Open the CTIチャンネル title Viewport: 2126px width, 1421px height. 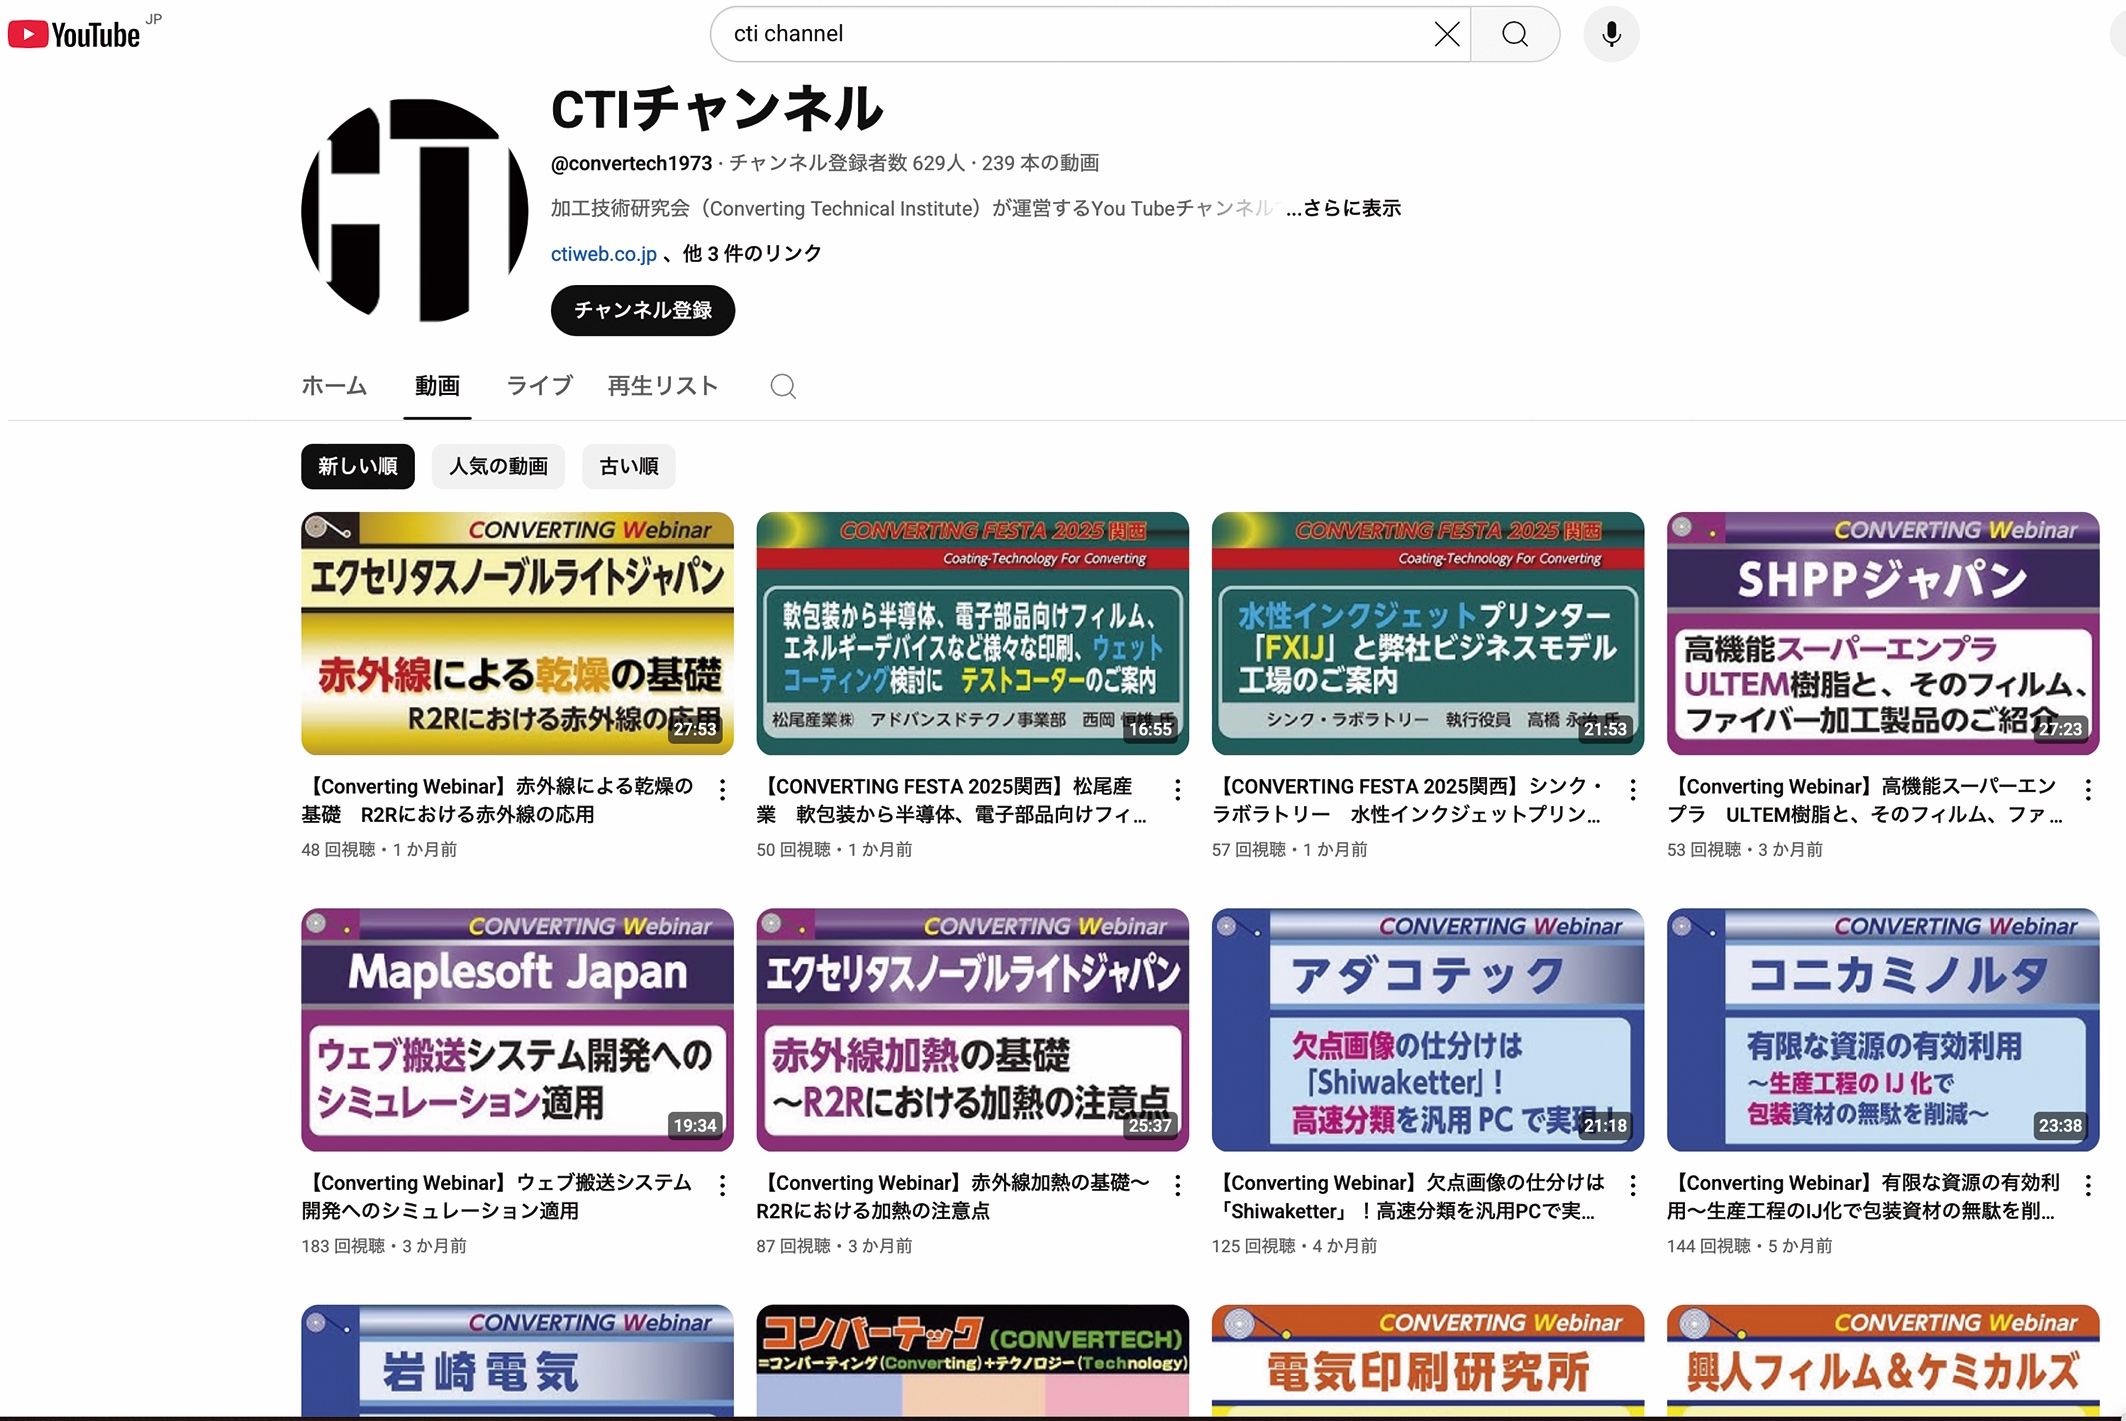tap(717, 109)
